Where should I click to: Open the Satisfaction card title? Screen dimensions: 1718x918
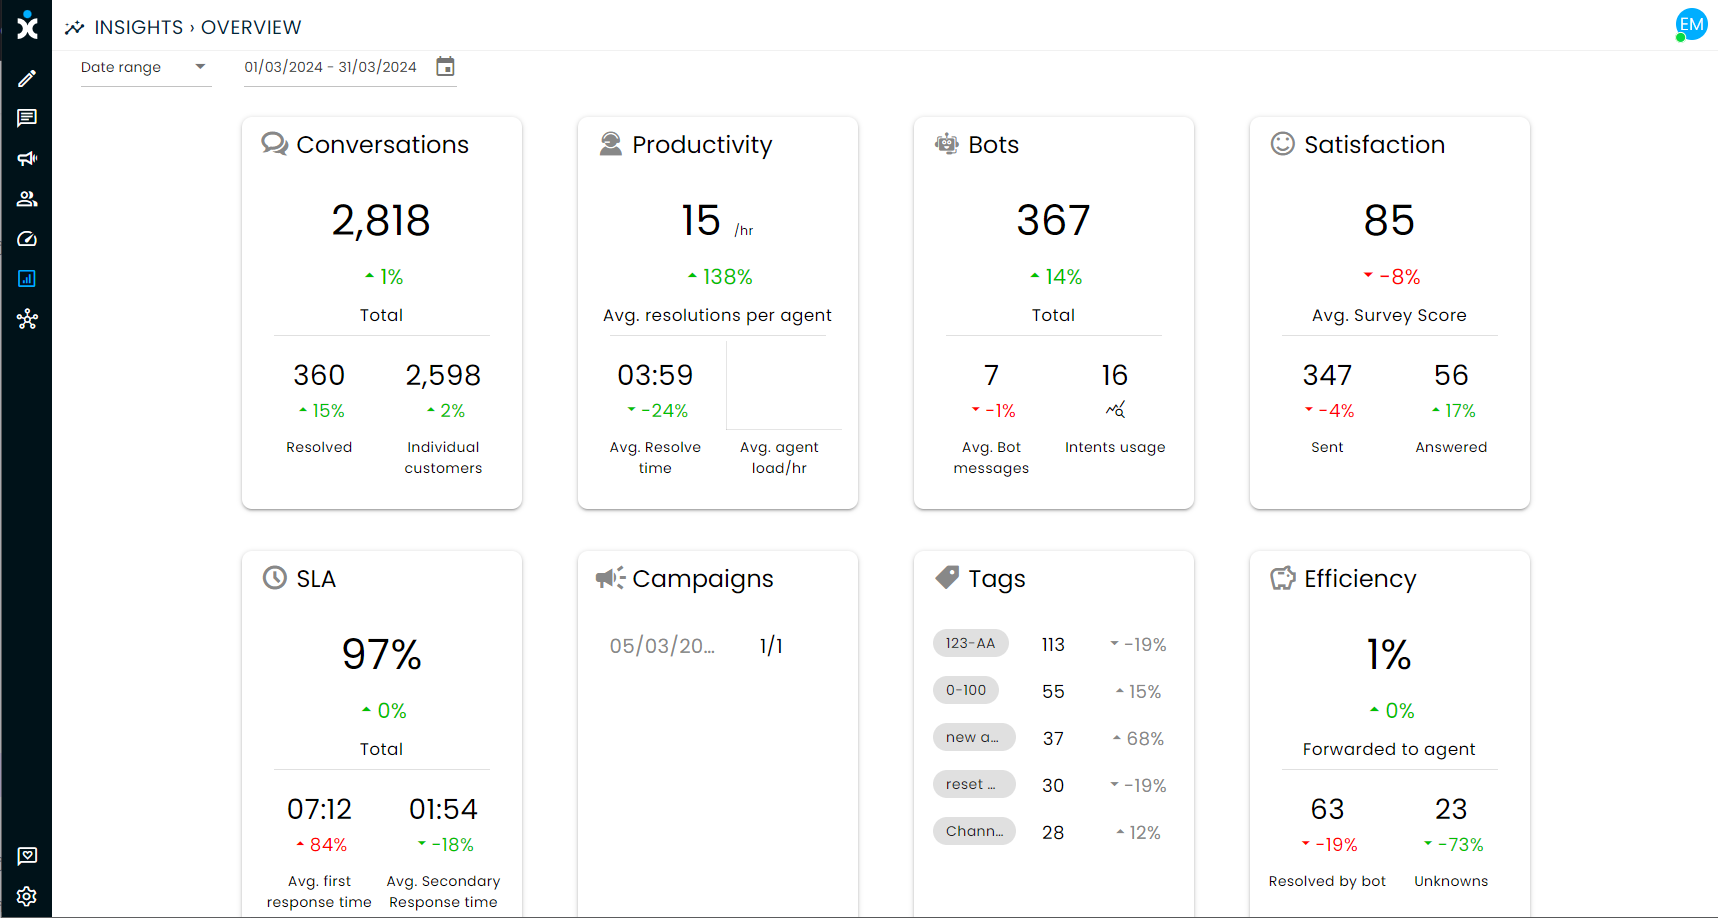click(1374, 144)
